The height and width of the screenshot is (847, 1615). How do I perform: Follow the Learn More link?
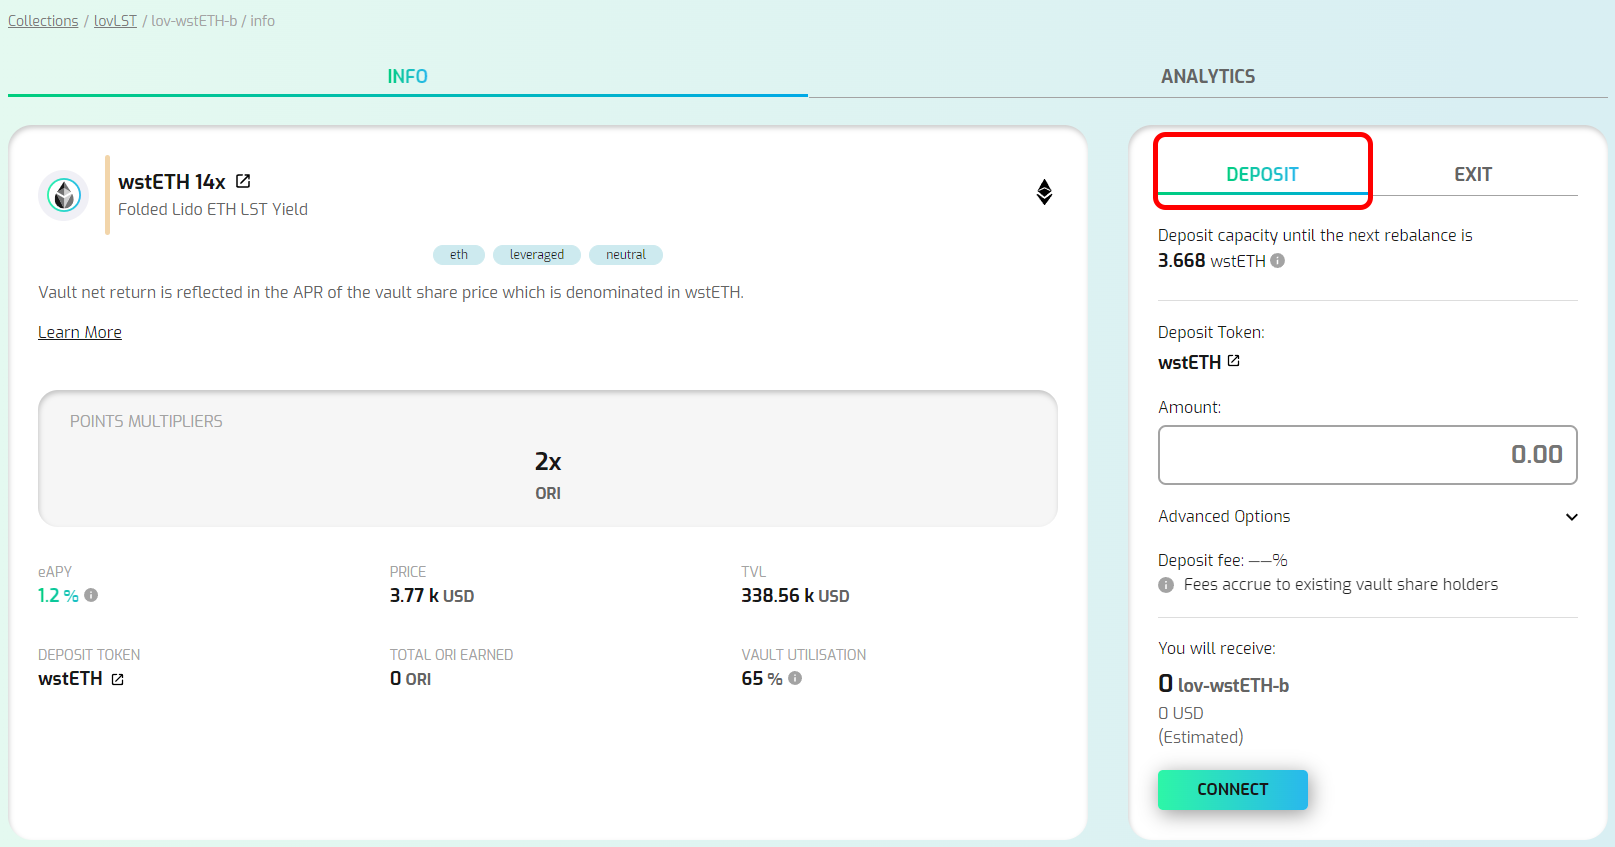[80, 332]
